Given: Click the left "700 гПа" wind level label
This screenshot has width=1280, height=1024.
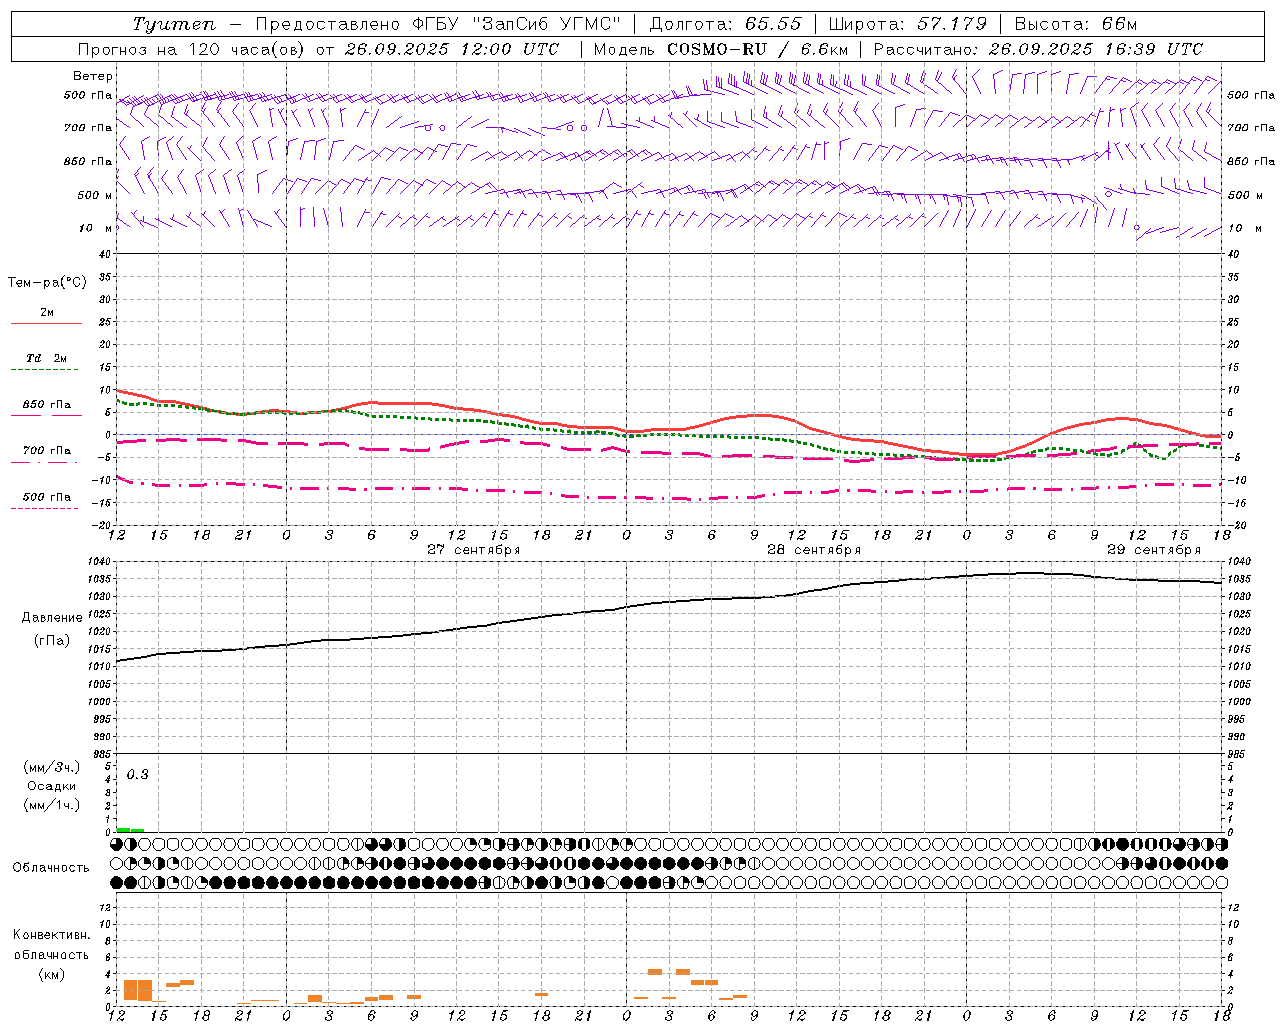Looking at the screenshot, I should coord(88,128).
